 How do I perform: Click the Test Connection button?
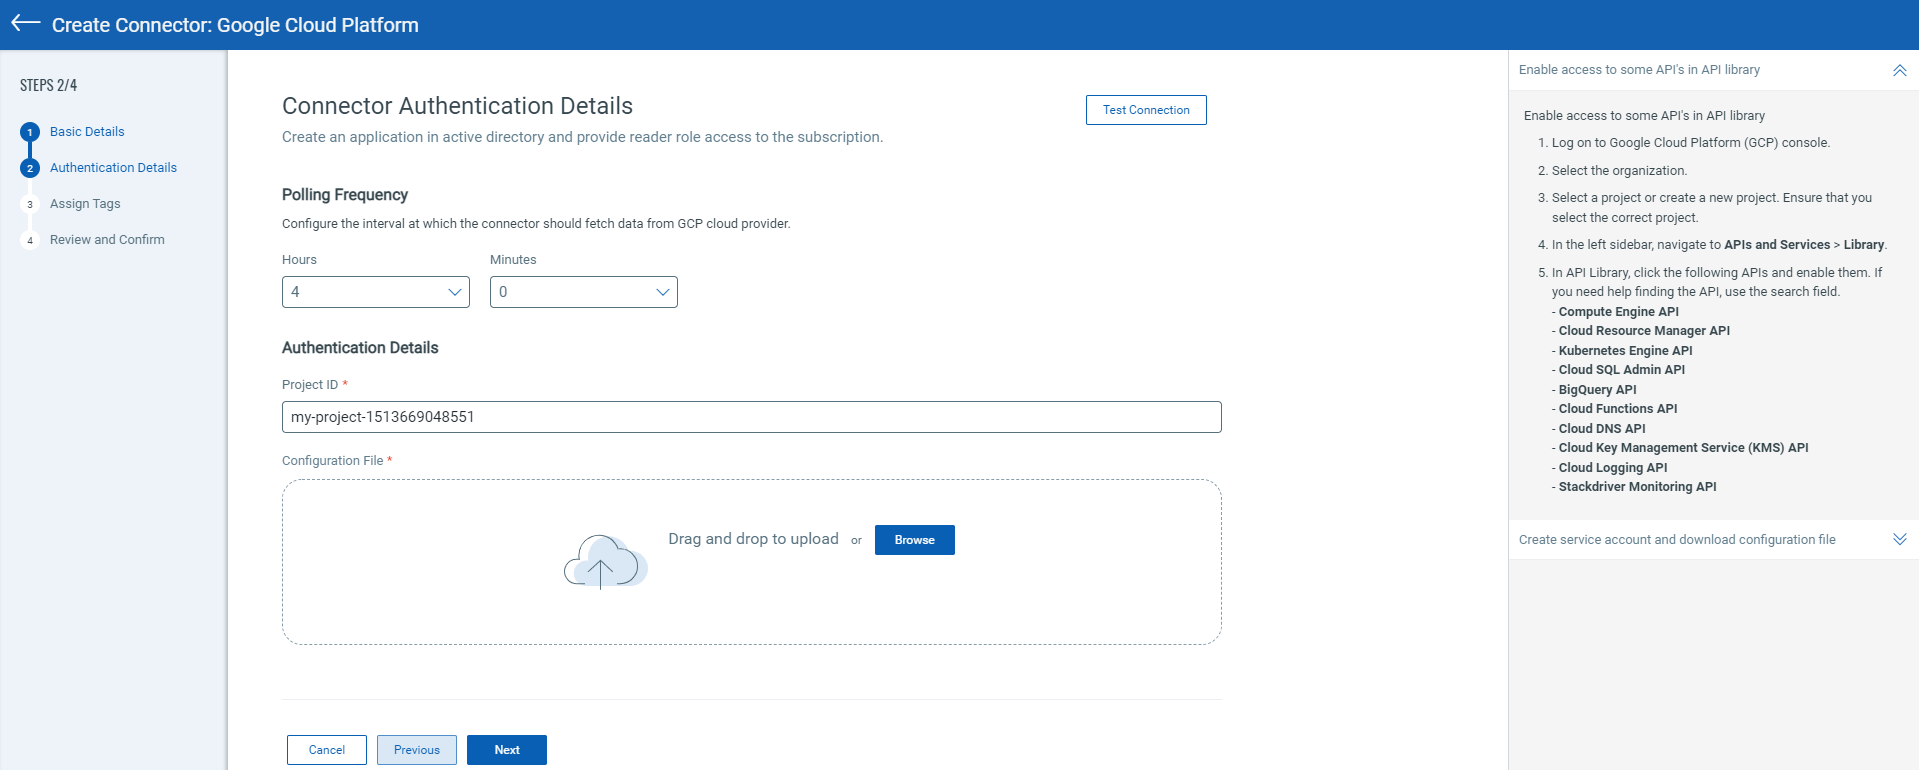1146,110
